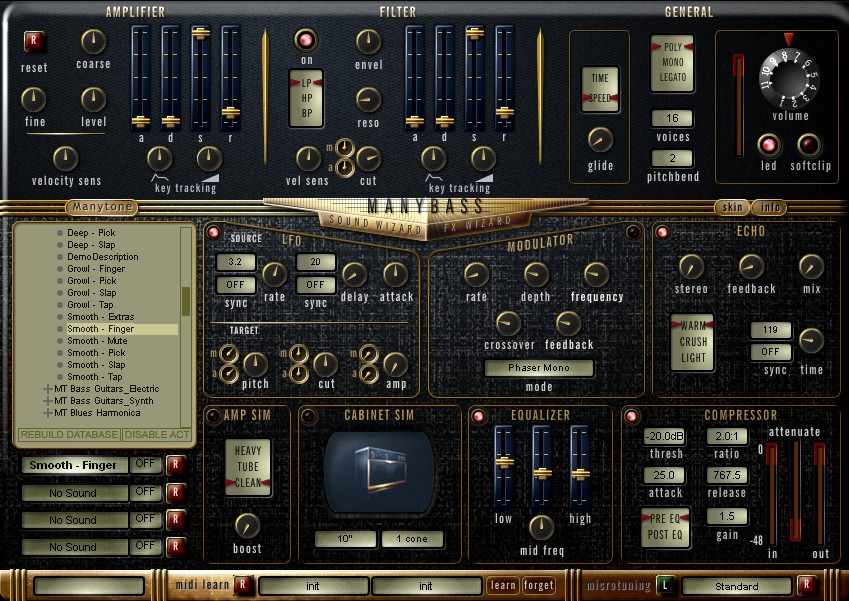This screenshot has width=849, height=601.
Task: Click the LFO delay knob
Action: pos(354,275)
